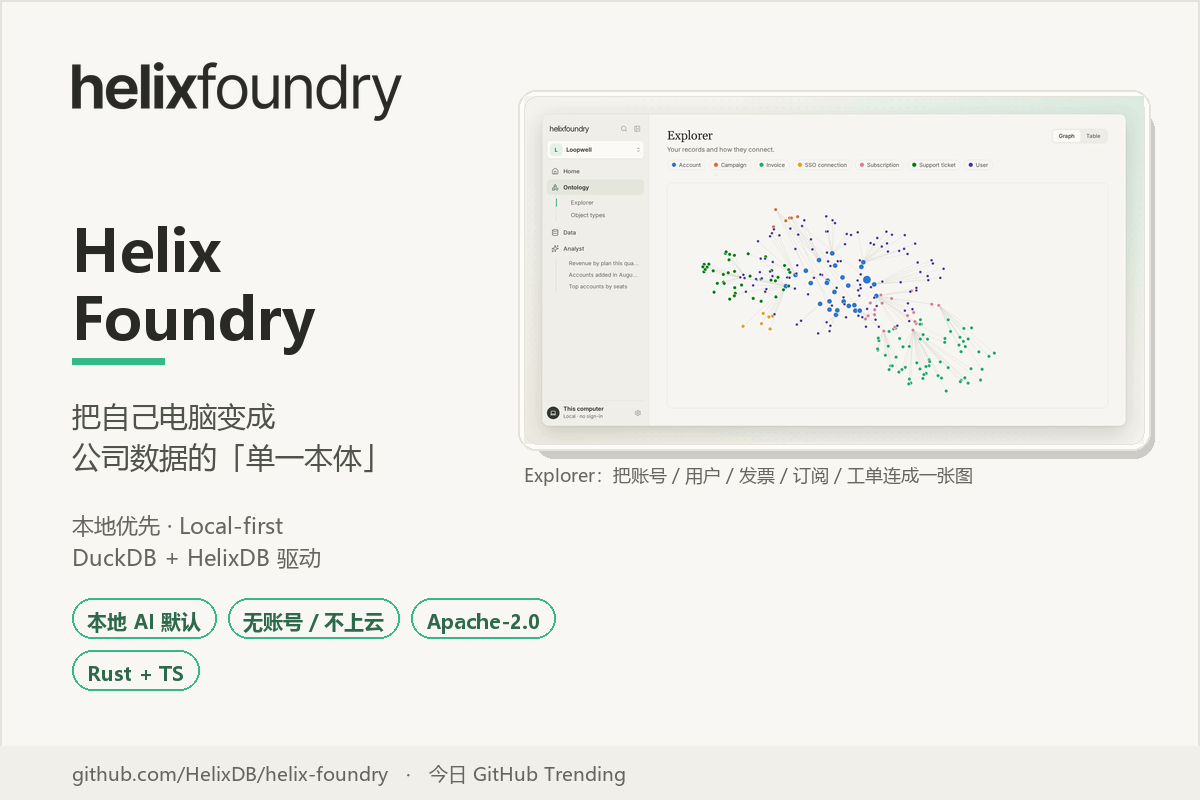Open saved query 'Top accounts by seats'
The height and width of the screenshot is (800, 1200).
pyautogui.click(x=598, y=286)
